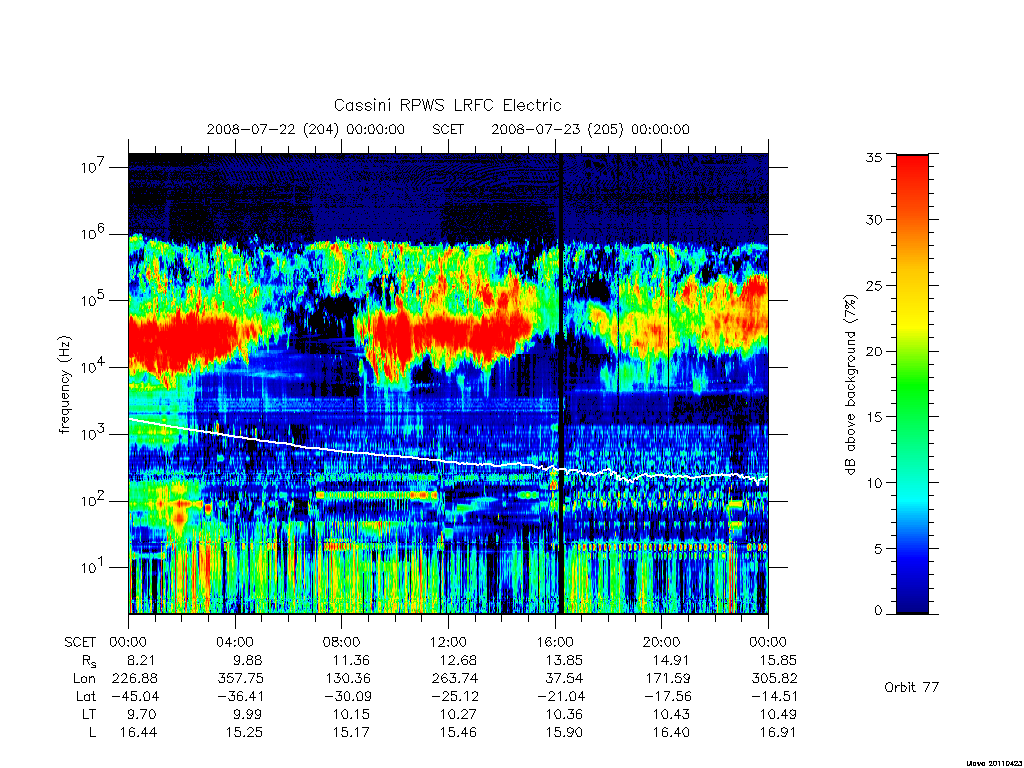Viewport: 1024px width, 768px height.
Task: Select the 04:00 SCET time label
Action: coord(234,642)
